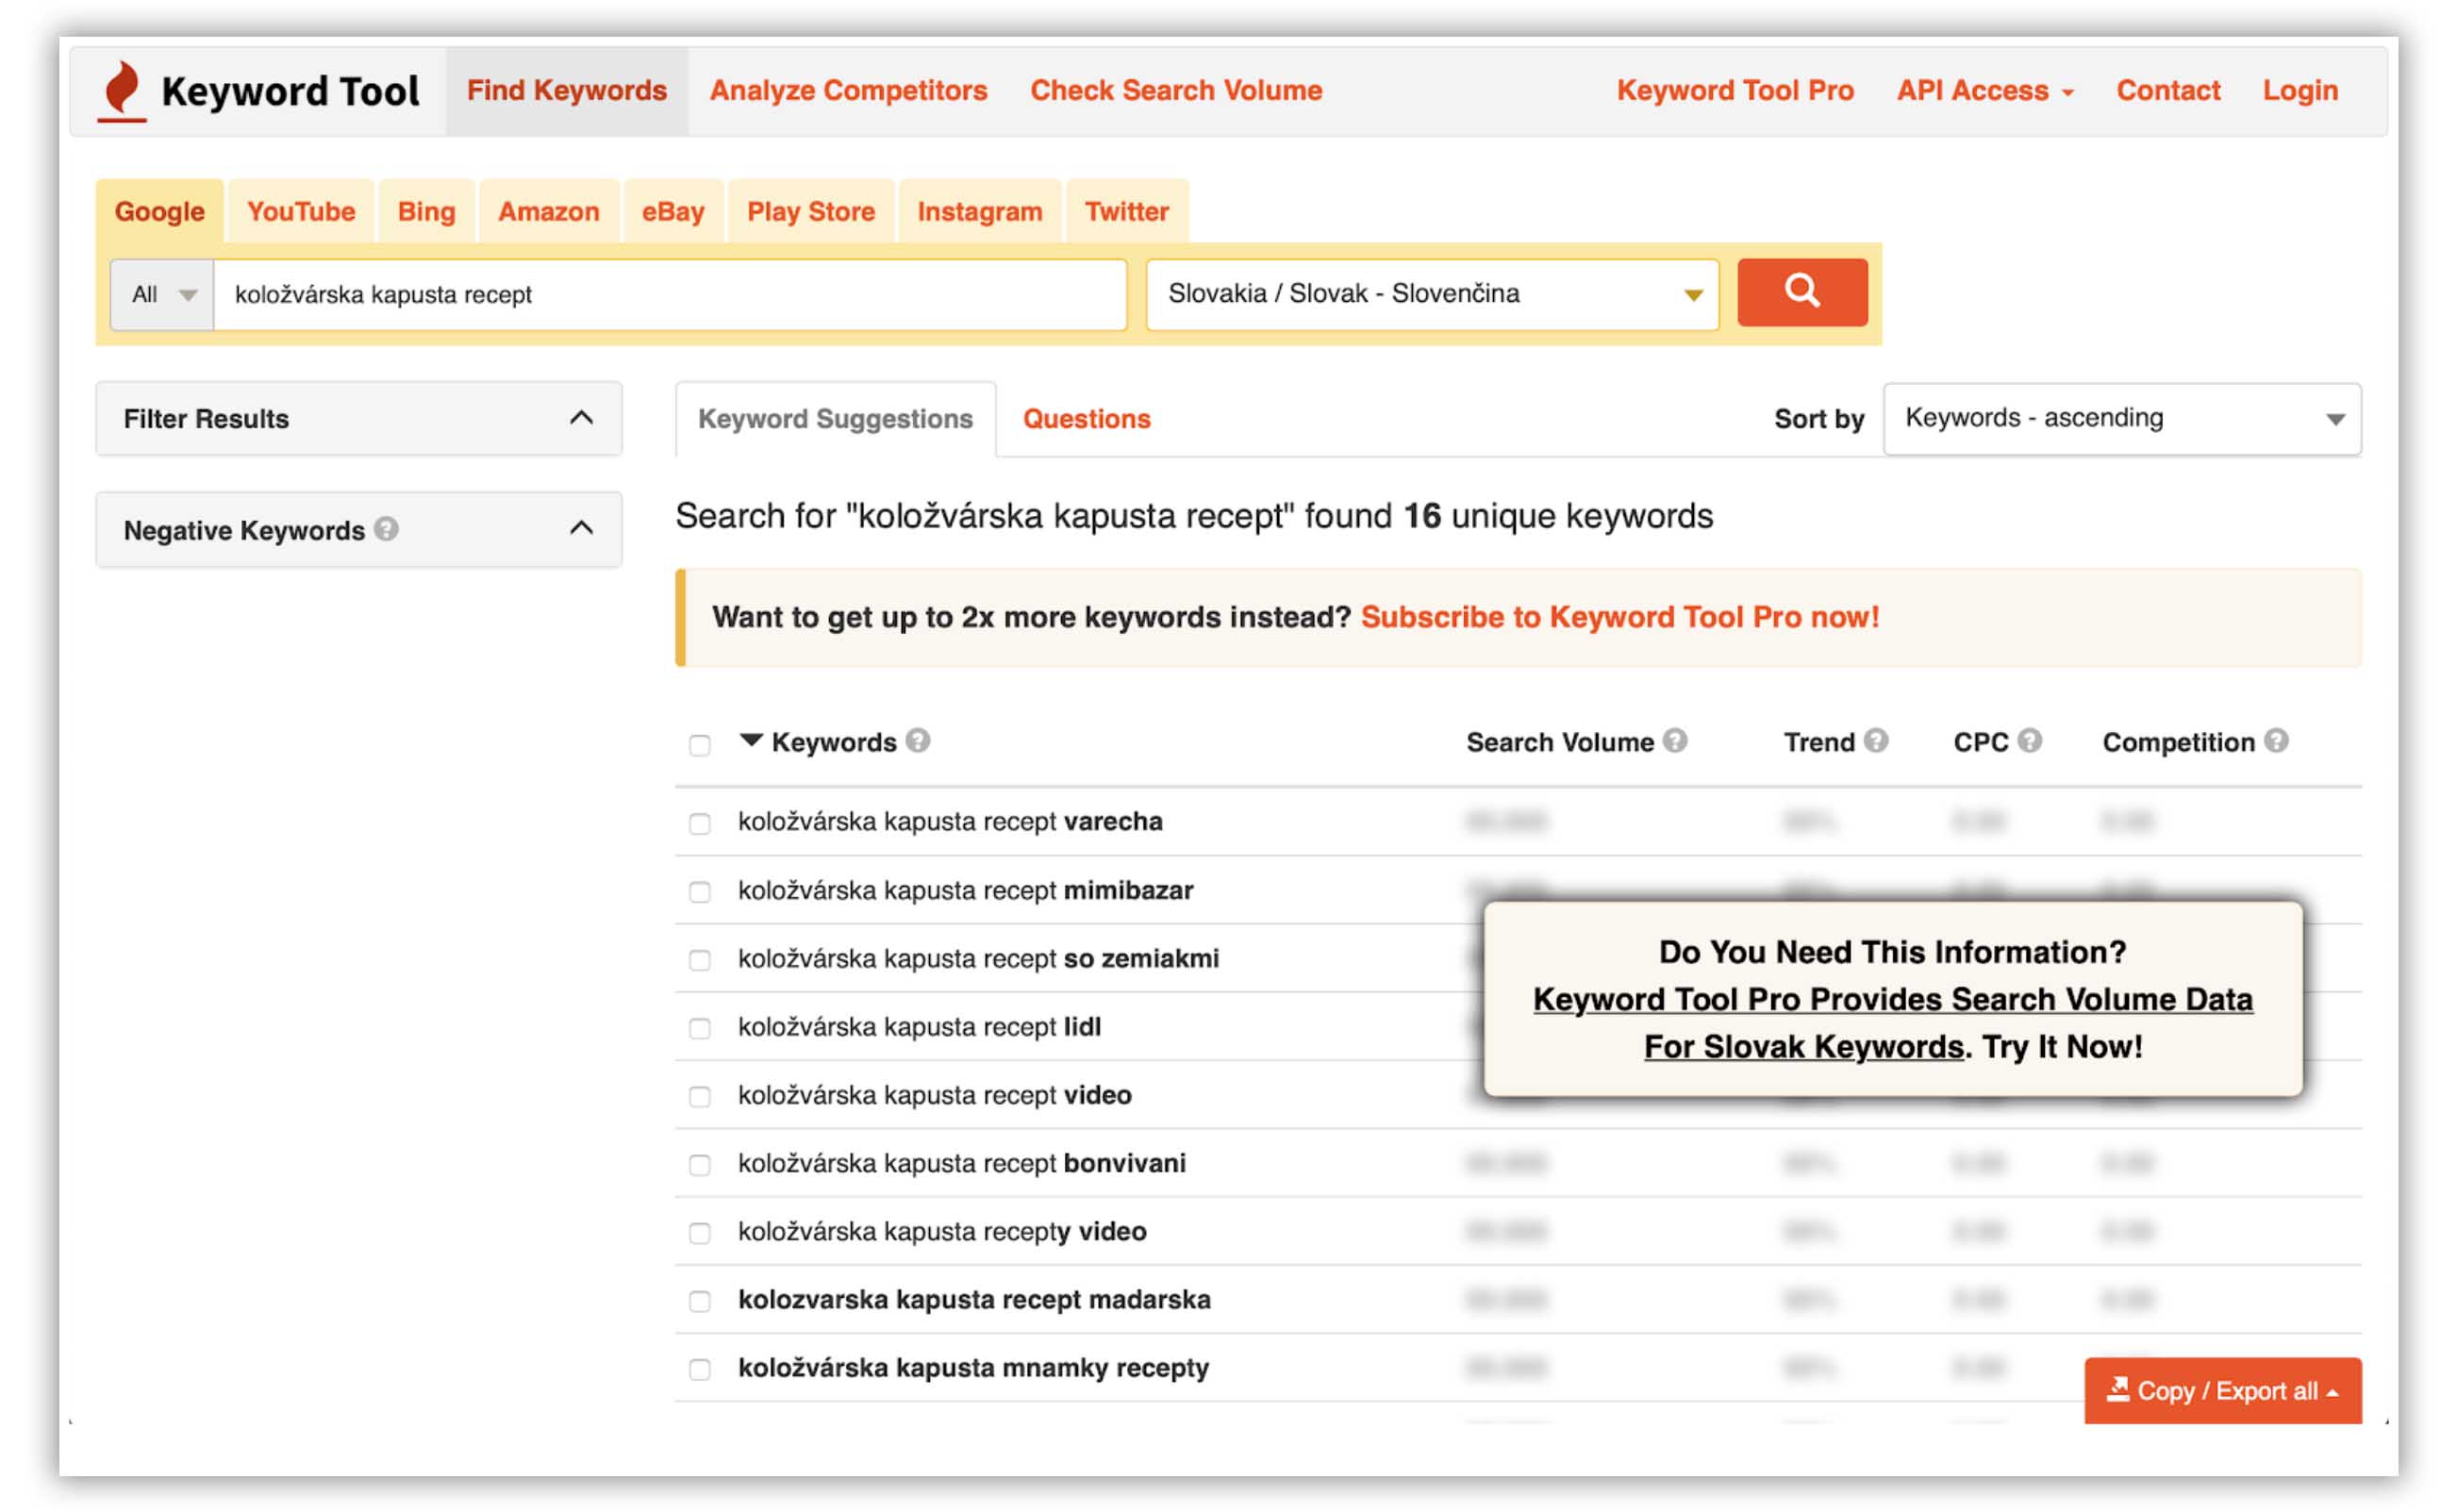The image size is (2457, 1512).
Task: Check the 'recept mimibazar' keyword row
Action: [x=700, y=891]
